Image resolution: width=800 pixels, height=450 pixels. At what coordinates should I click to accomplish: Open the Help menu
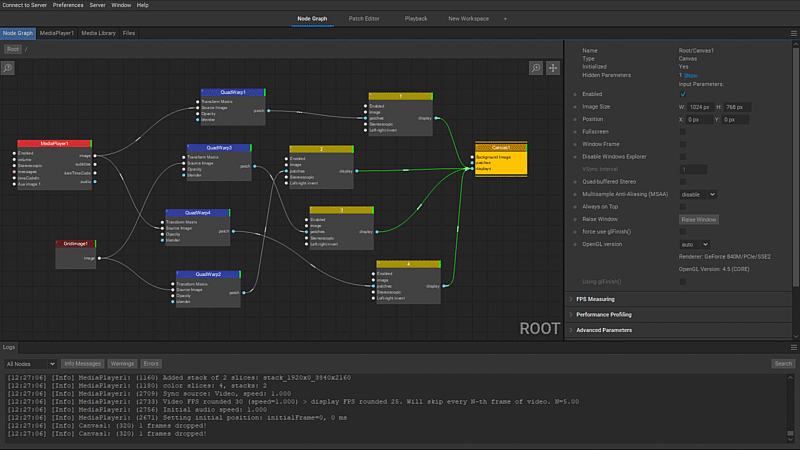point(143,5)
